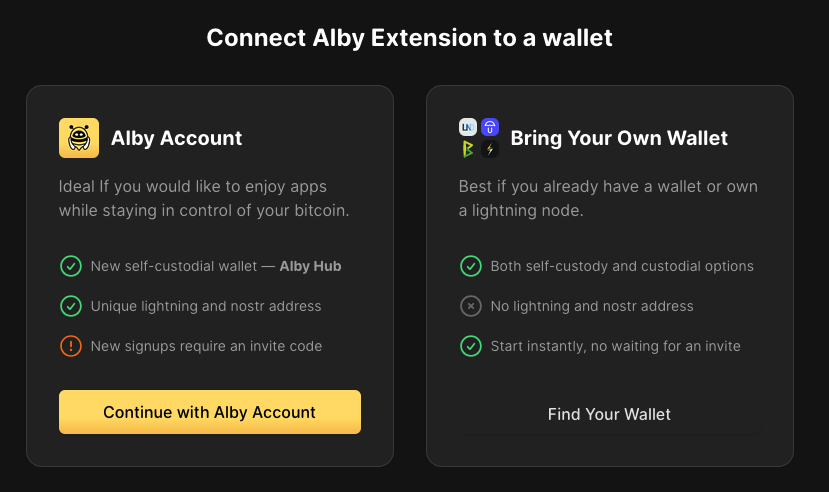Click the purple umbrella wallet icon

[490, 127]
